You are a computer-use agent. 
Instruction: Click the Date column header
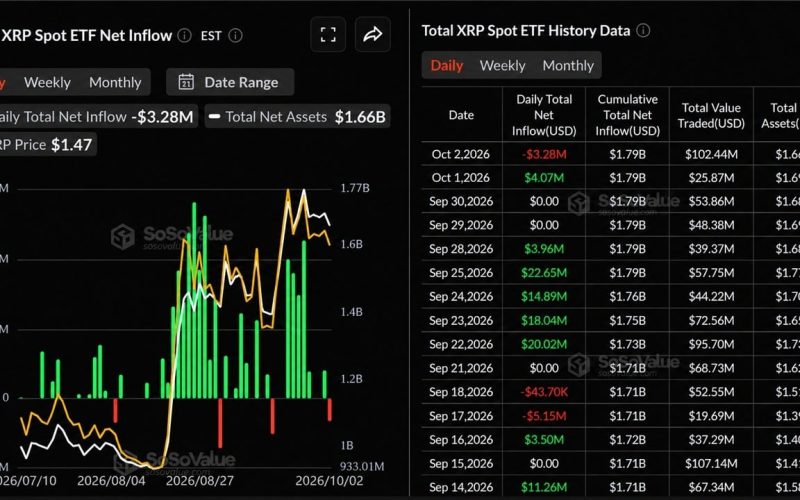(461, 115)
